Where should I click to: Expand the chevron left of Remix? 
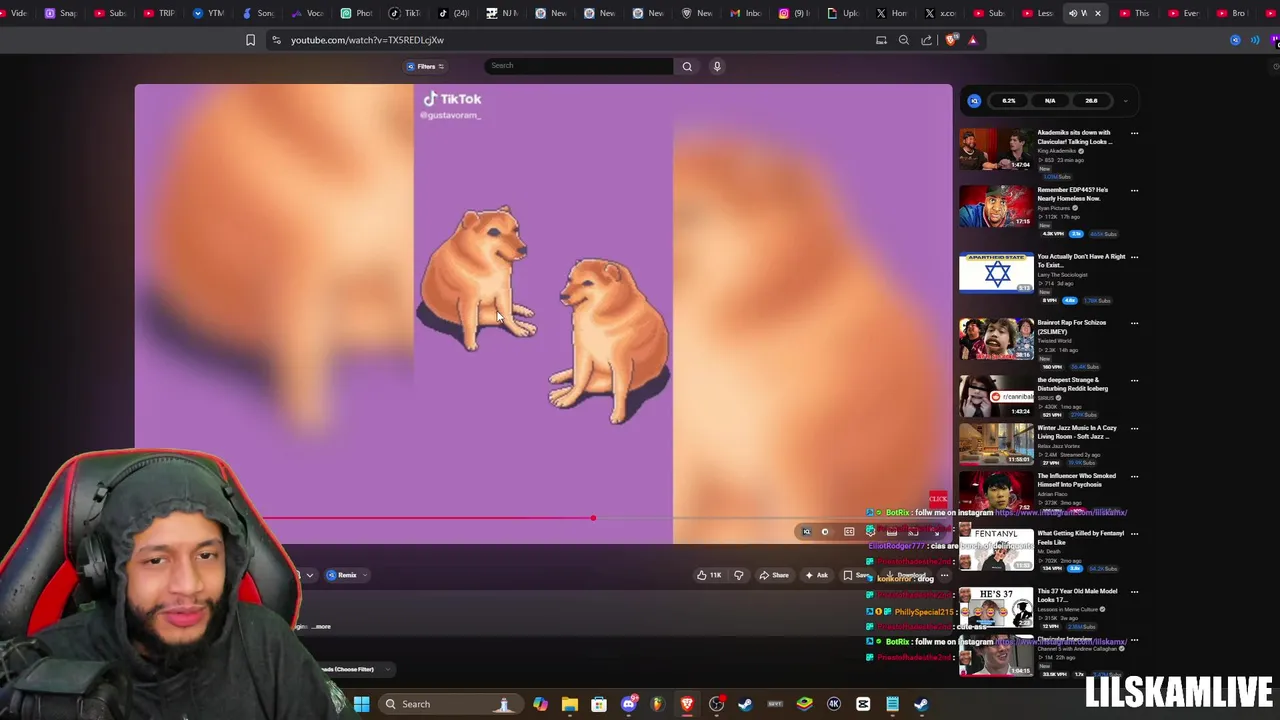tap(310, 575)
